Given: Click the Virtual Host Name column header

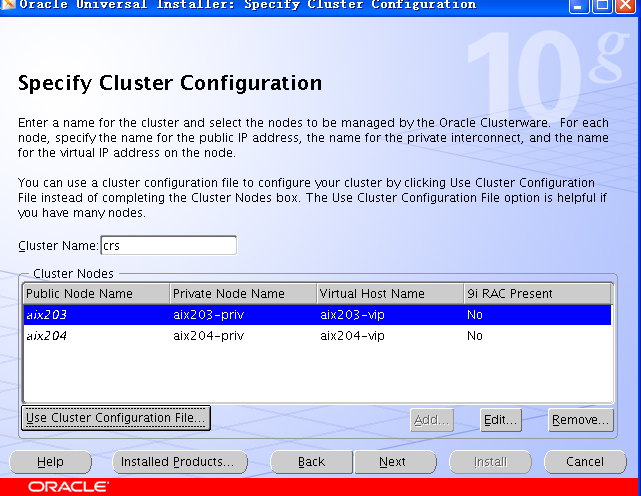Looking at the screenshot, I should 390,294.
